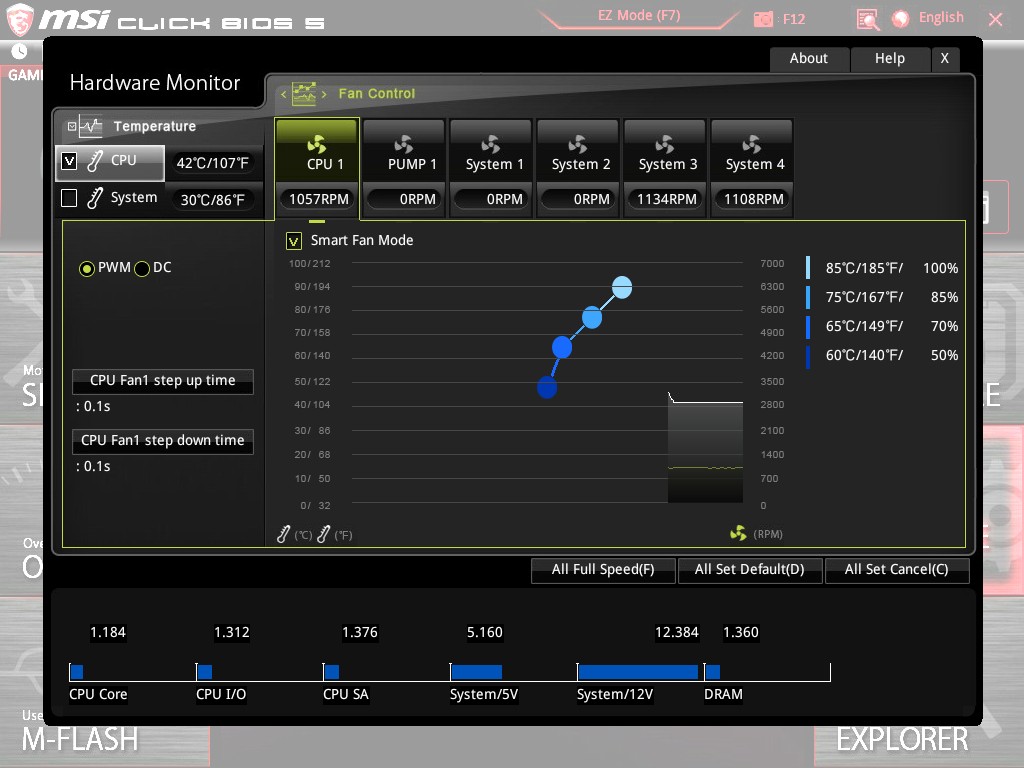Click the 65°C 70% curve point
The image size is (1024, 768).
point(562,347)
